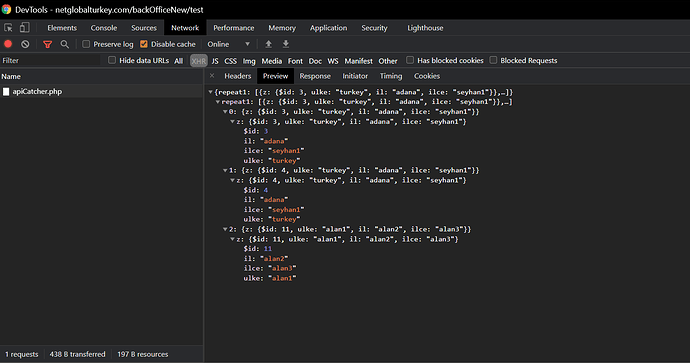Filter requests by All types

pyautogui.click(x=179, y=61)
